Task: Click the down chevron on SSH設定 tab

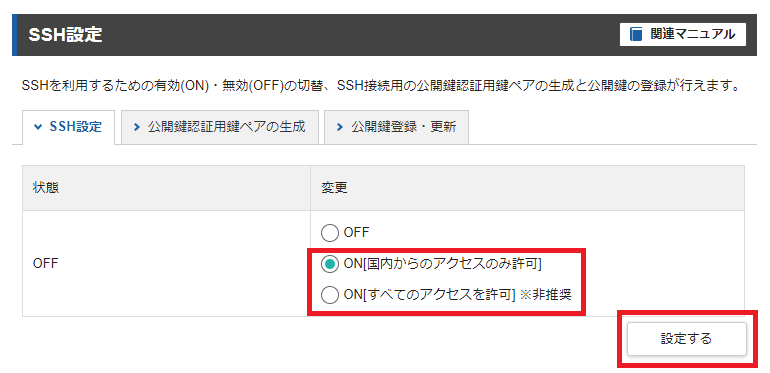Action: pos(38,127)
